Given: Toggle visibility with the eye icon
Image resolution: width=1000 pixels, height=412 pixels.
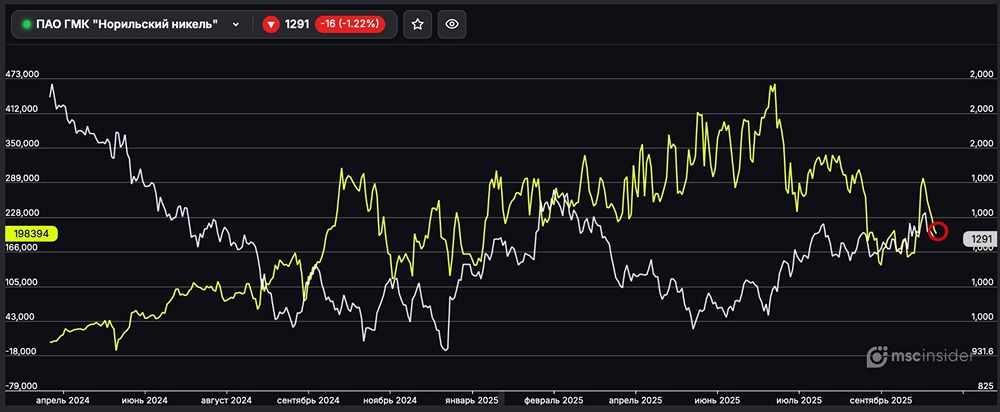Looking at the screenshot, I should 452,24.
